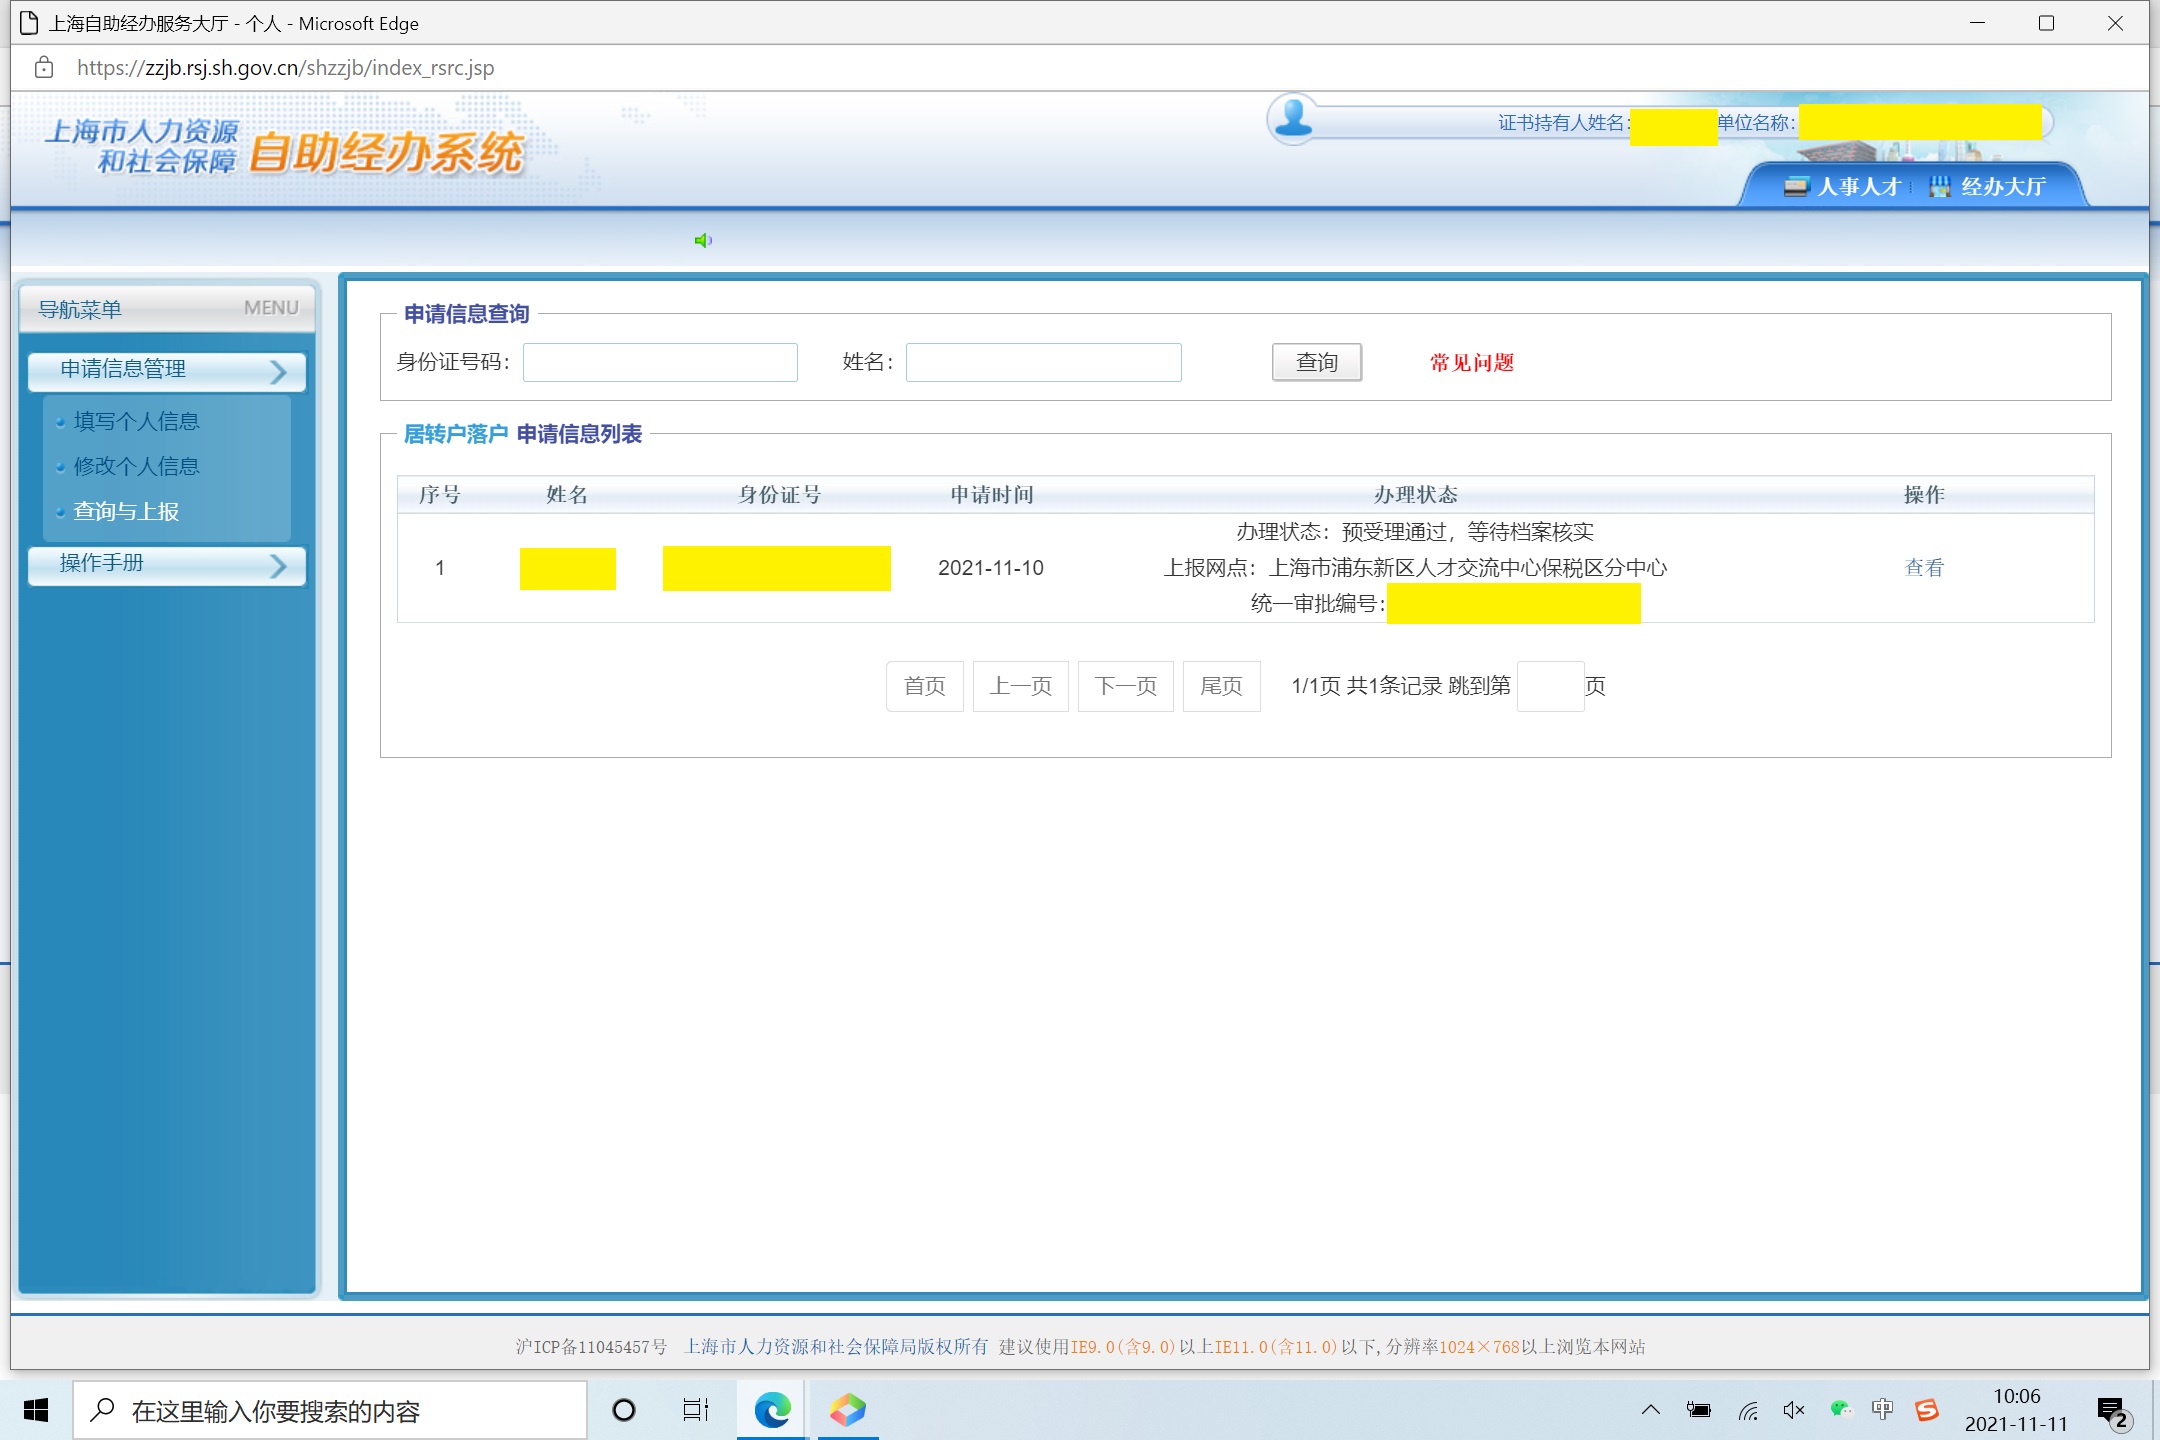Open the 经办大厅 tab
The height and width of the screenshot is (1440, 2160).
[1988, 186]
